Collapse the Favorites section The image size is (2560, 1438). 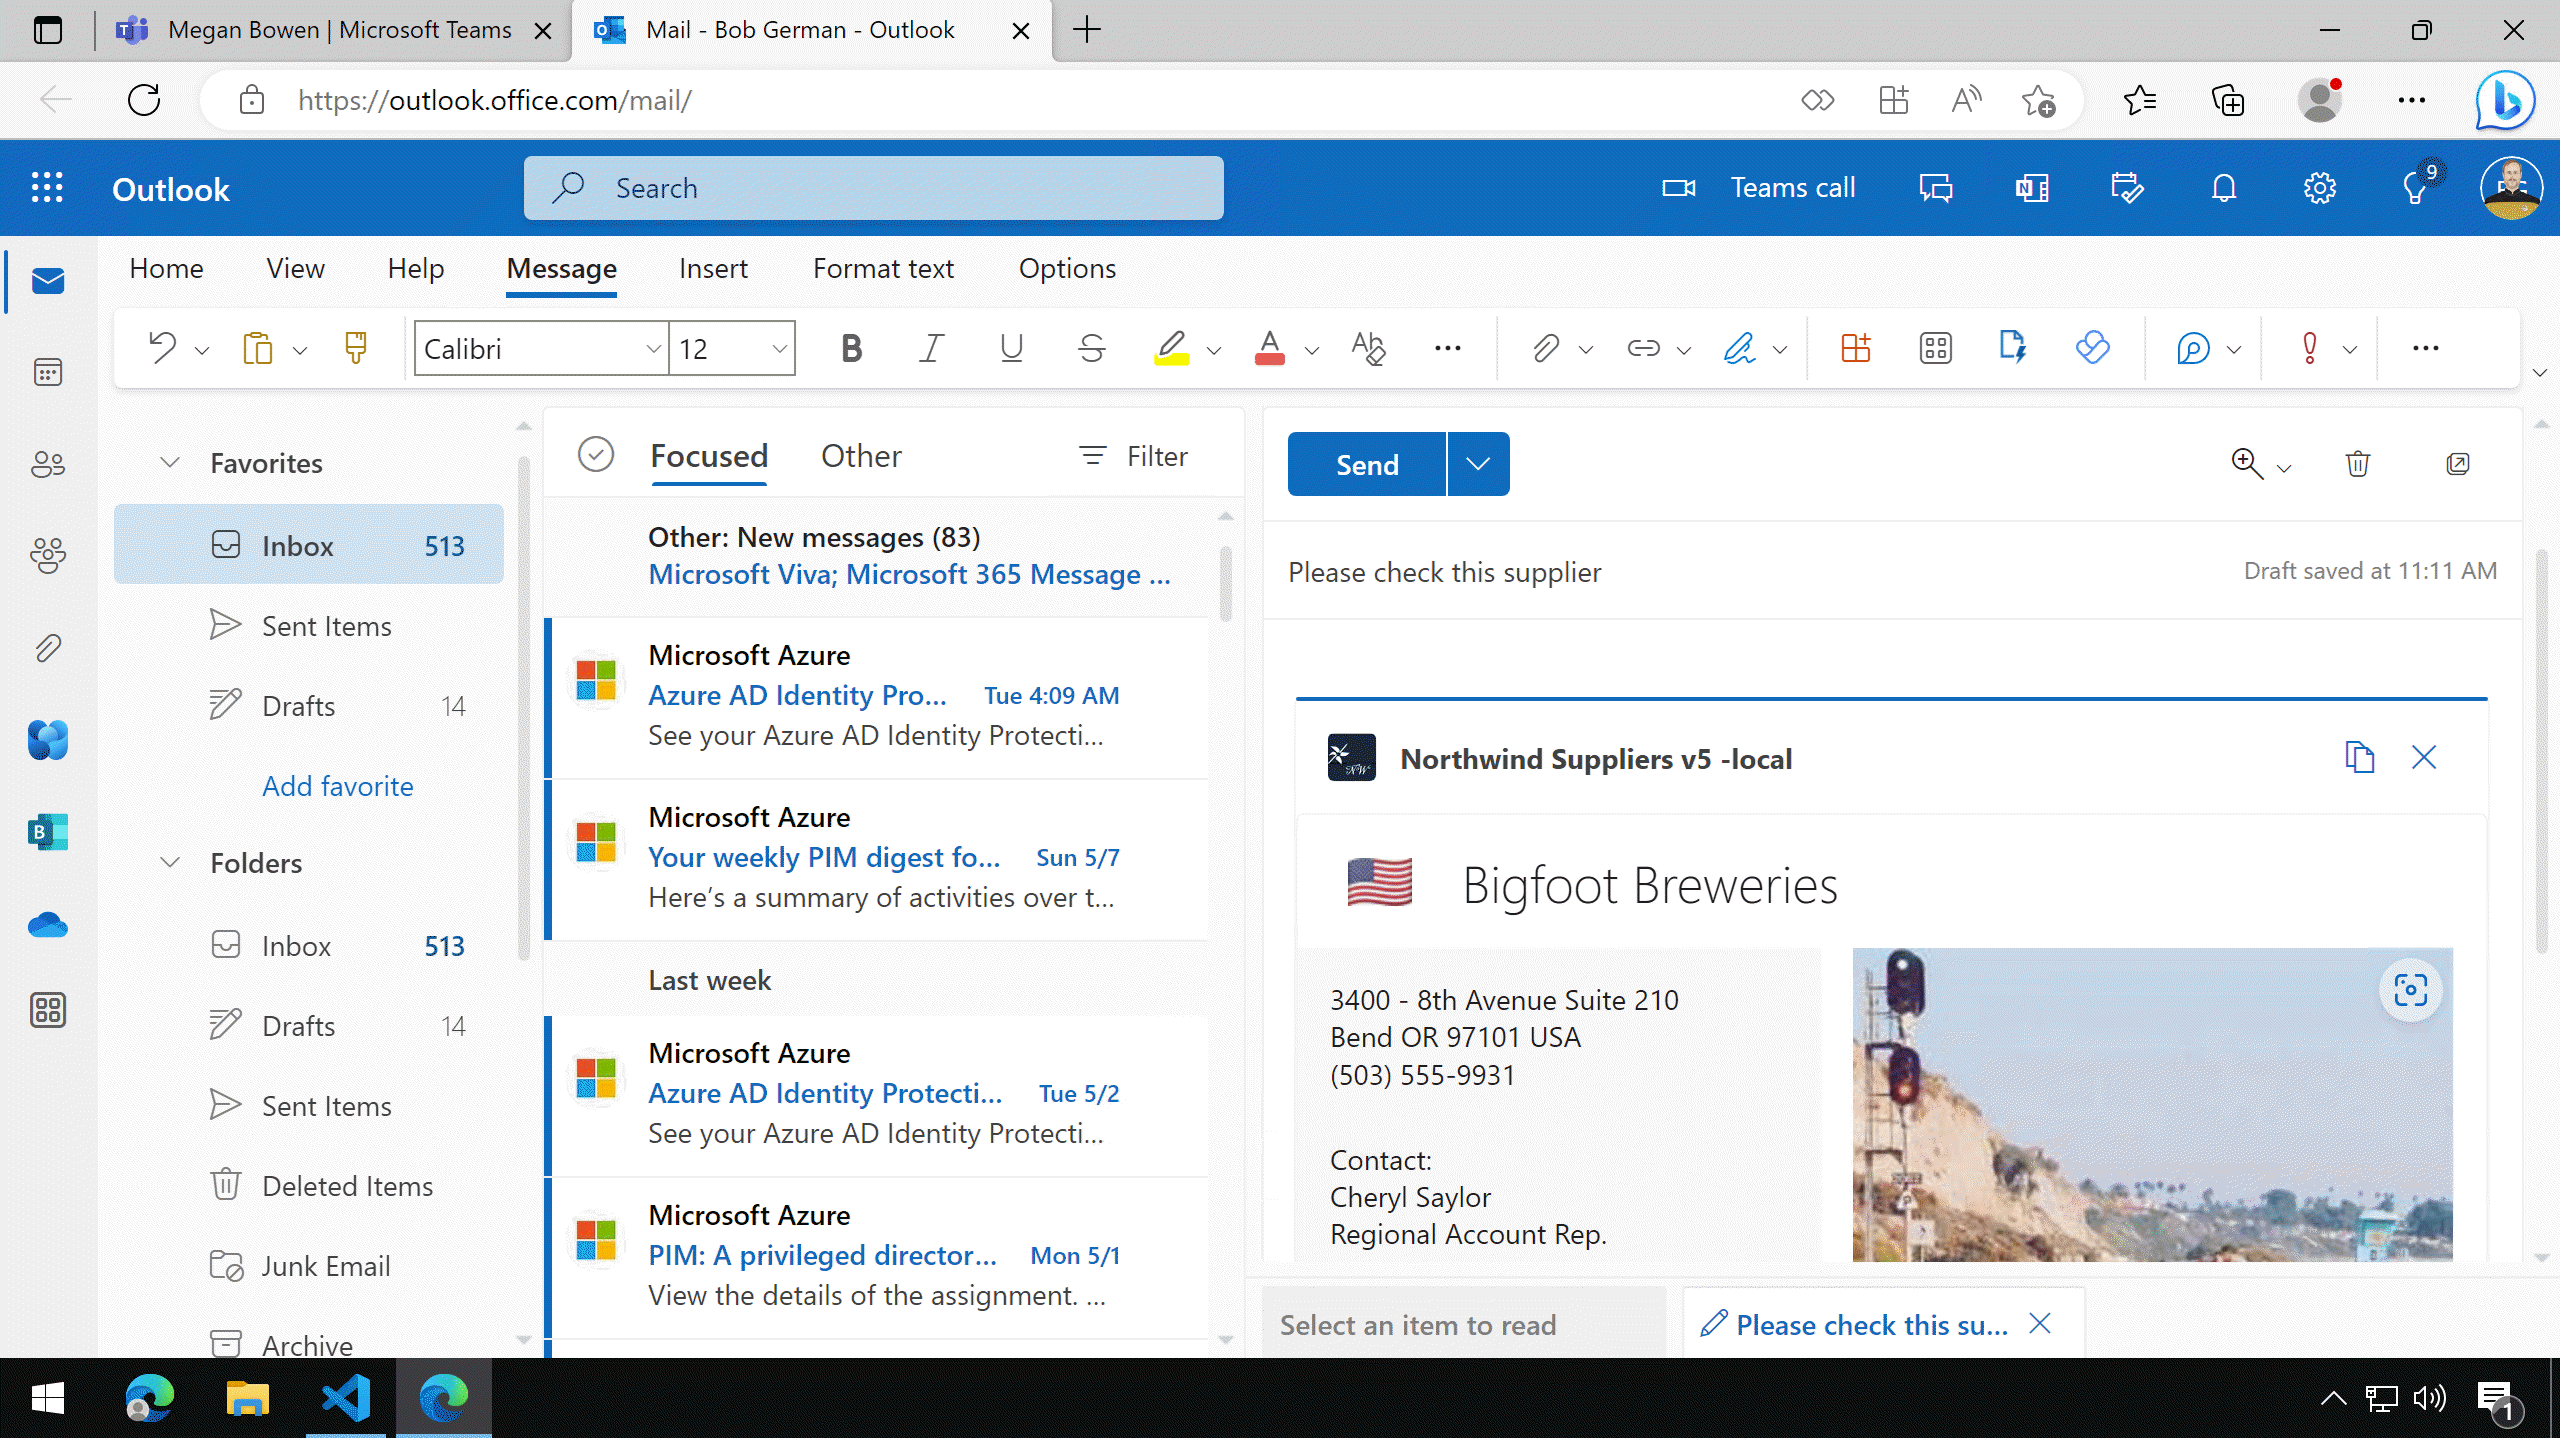tap(170, 462)
